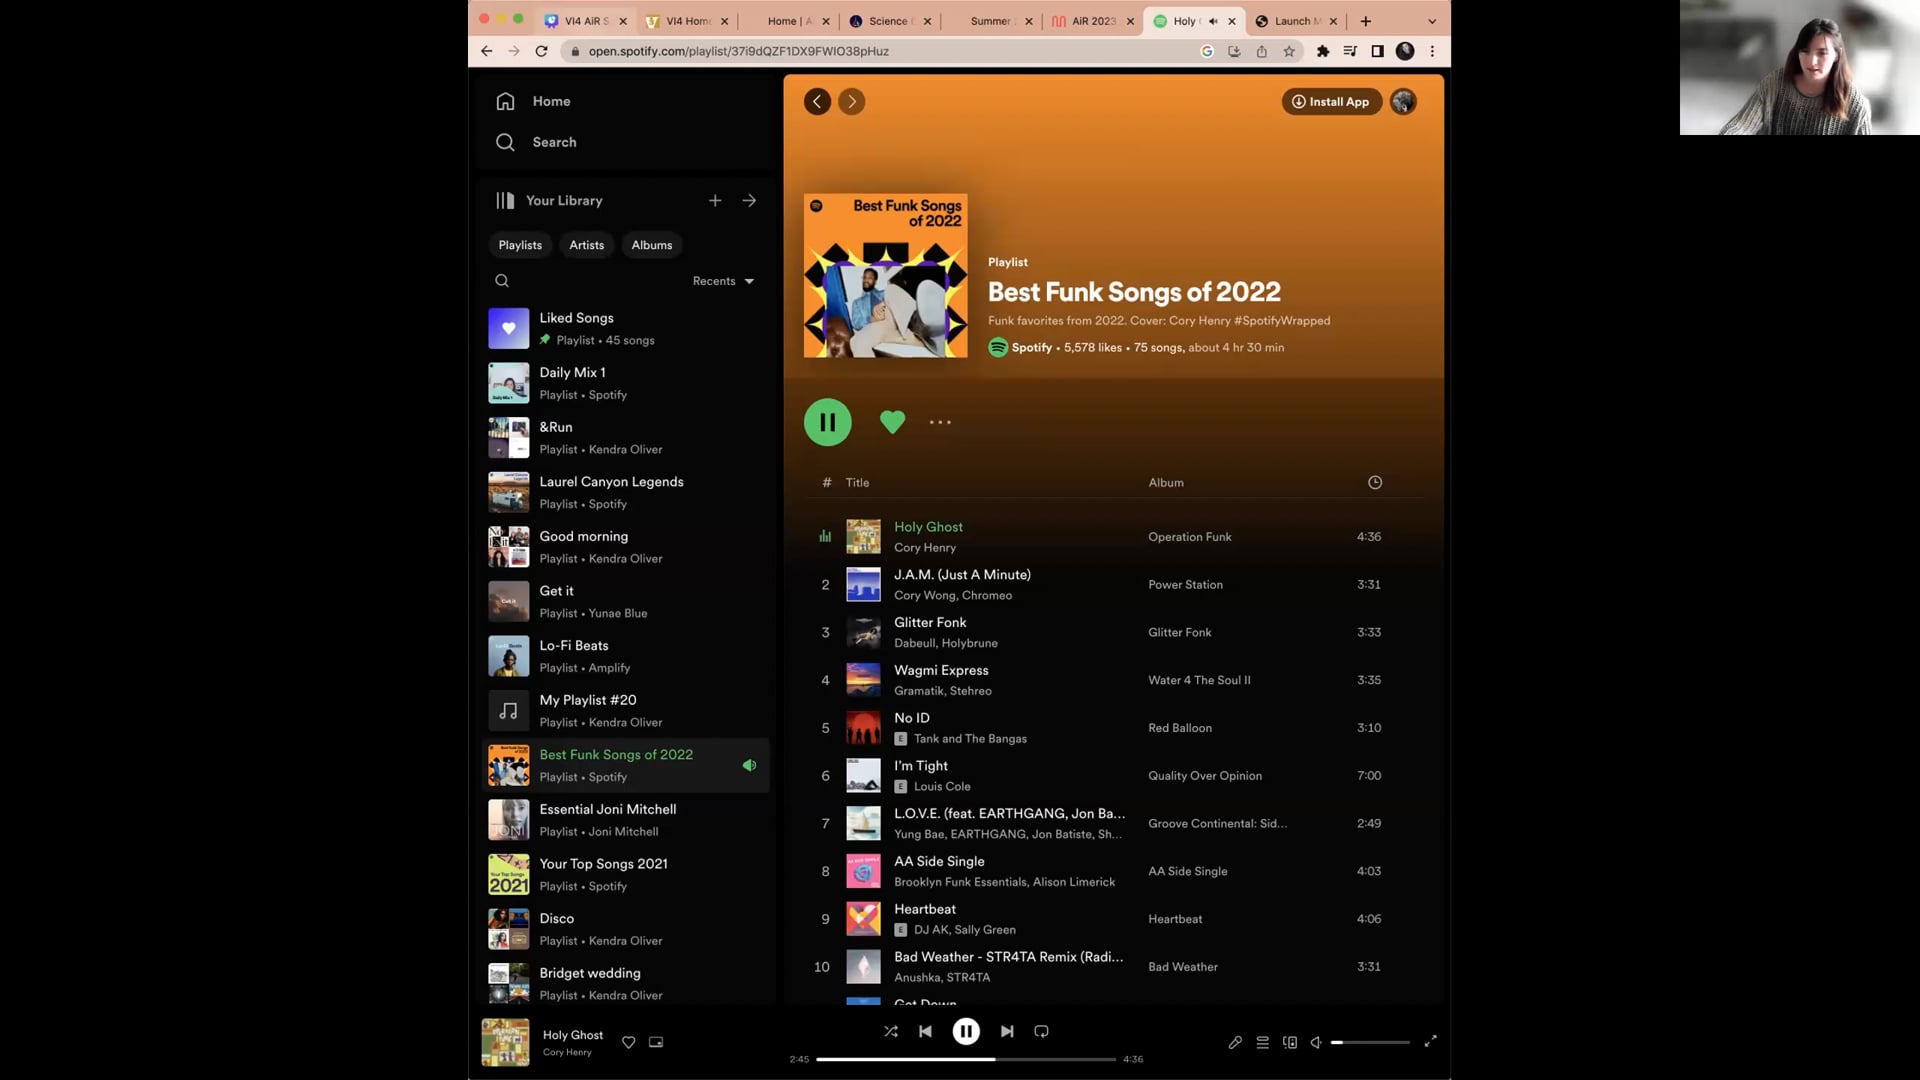Viewport: 1920px width, 1080px height.
Task: Sort tracks by Album column header
Action: (x=1166, y=482)
